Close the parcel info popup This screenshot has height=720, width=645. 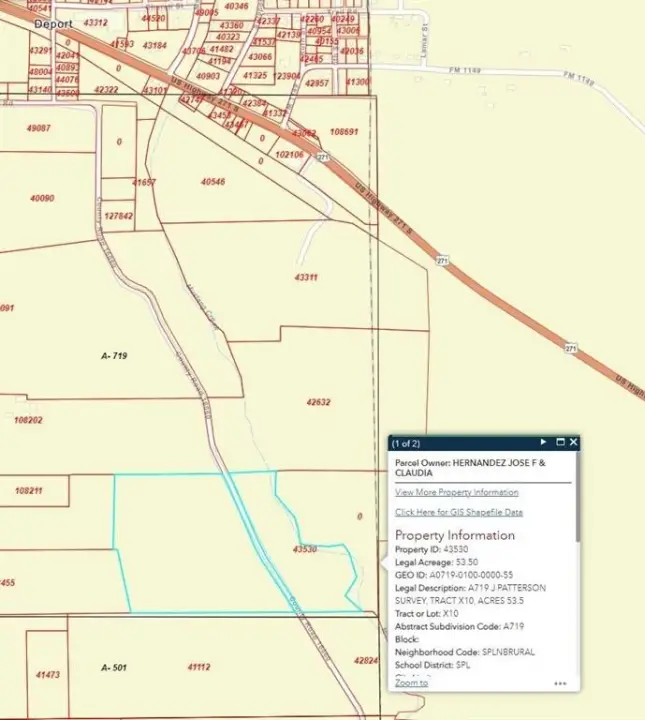click(x=573, y=442)
